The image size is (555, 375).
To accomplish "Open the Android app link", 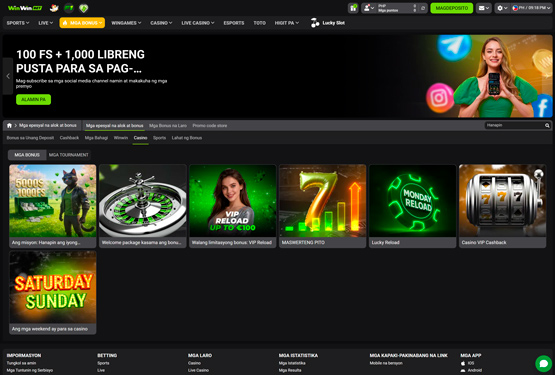I will [x=471, y=370].
